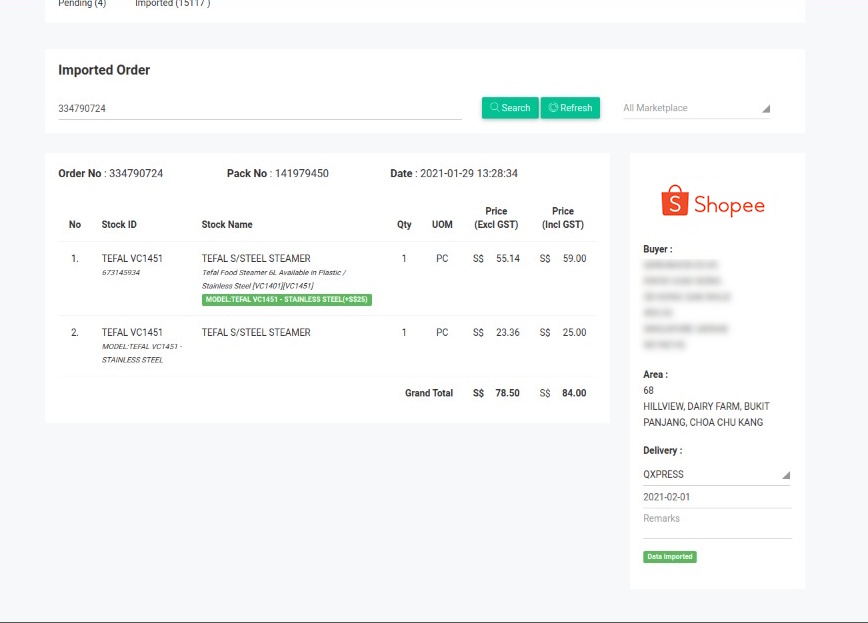Click the UOM column header
Screen dimensions: 868x623
click(442, 224)
